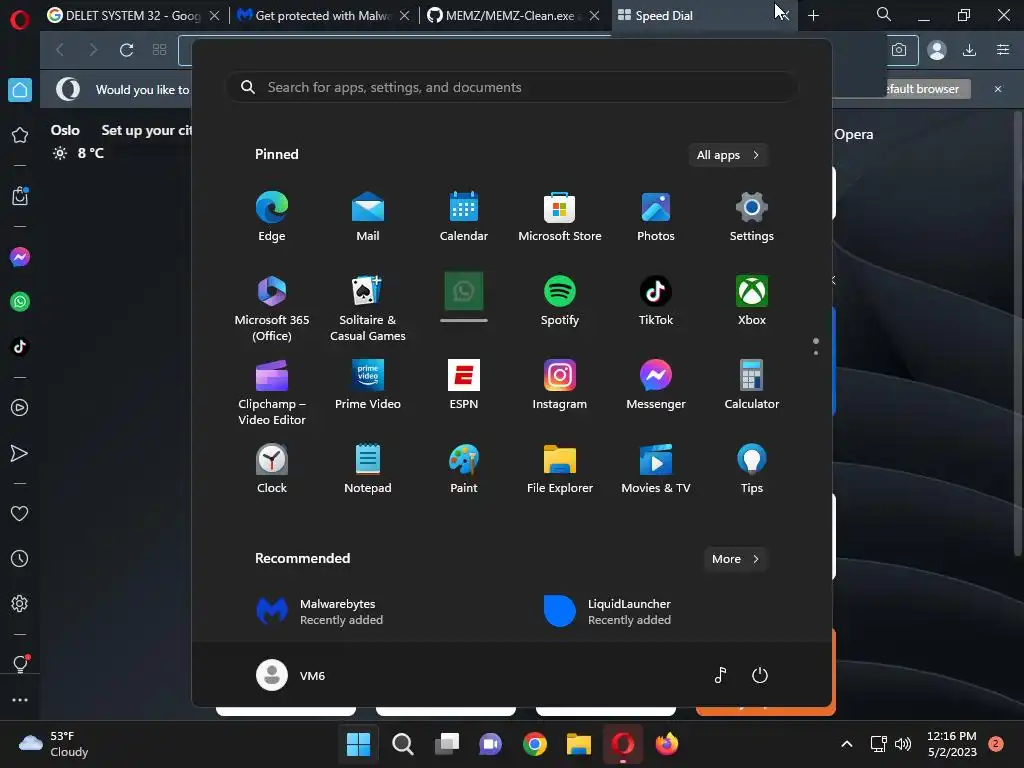Launch Google Chrome from taskbar
The height and width of the screenshot is (768, 1024).
535,744
